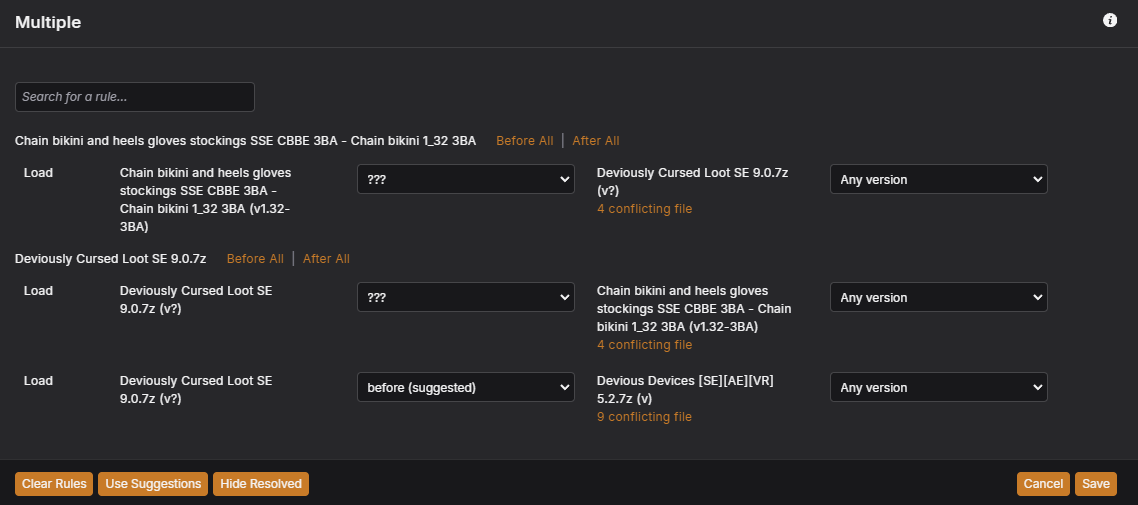
Task: Click 'Load' label in the Devious Devices row
Action: (x=38, y=380)
